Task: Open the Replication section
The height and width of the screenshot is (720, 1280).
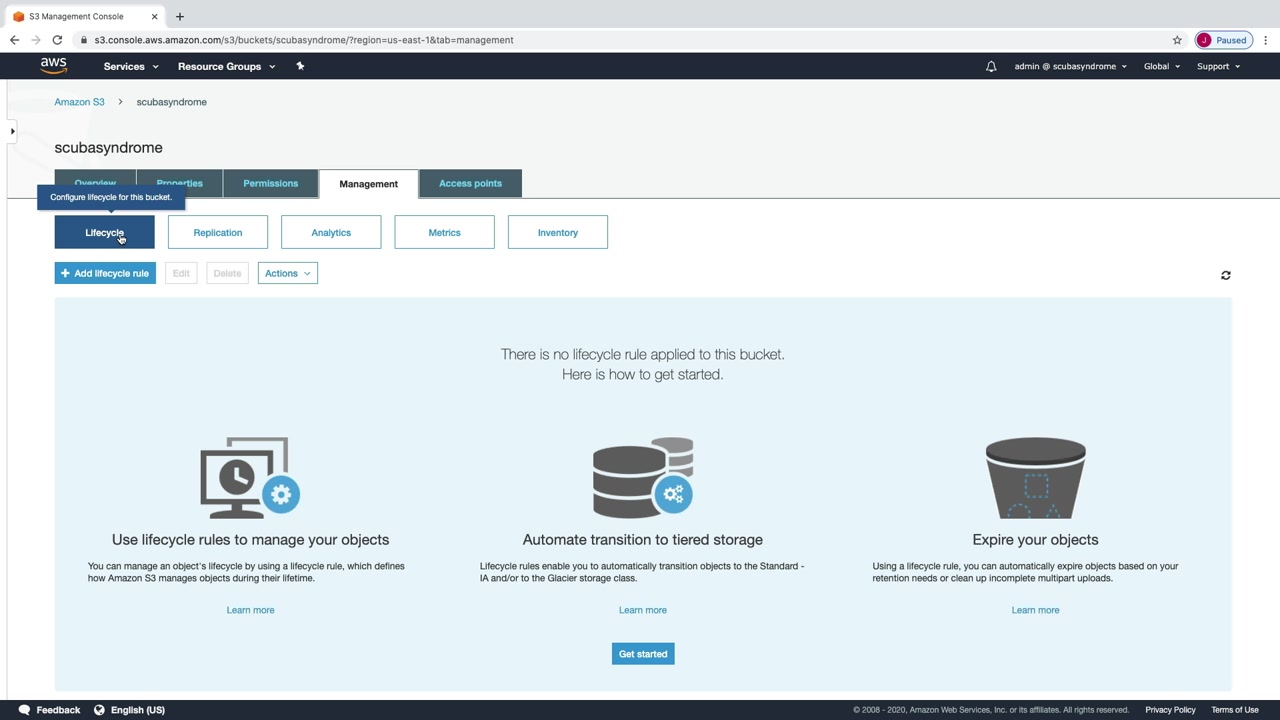Action: tap(218, 233)
